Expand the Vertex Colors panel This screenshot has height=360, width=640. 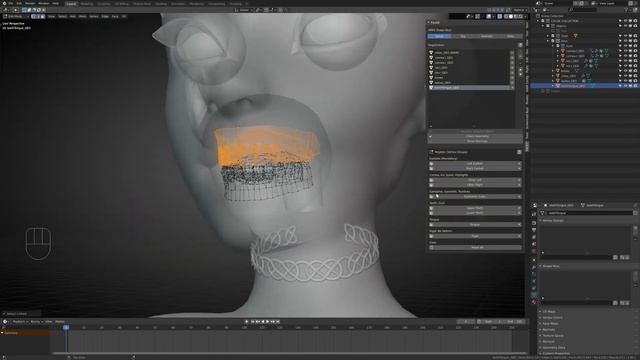552,318
